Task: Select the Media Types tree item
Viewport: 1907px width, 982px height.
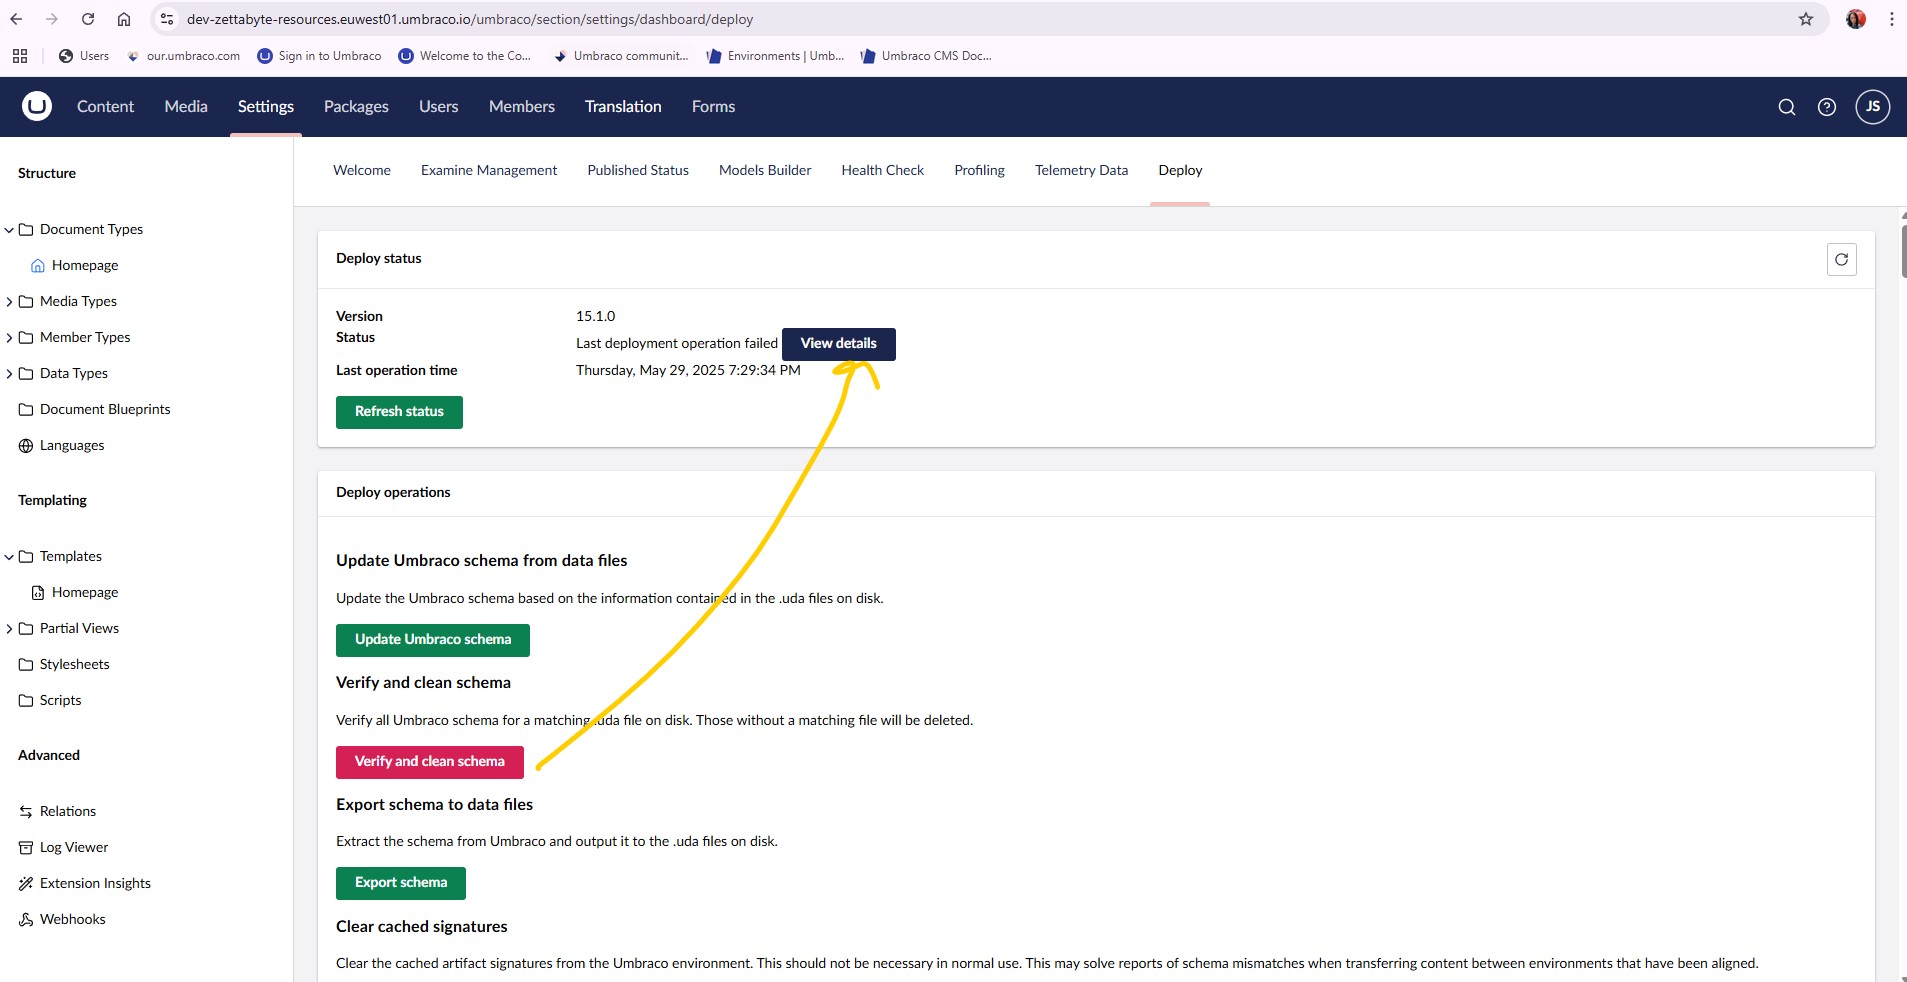Action: 78,302
